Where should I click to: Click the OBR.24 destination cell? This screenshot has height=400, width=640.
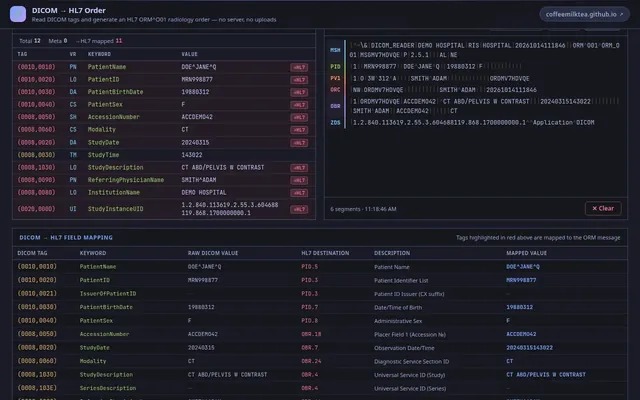[x=311, y=361]
